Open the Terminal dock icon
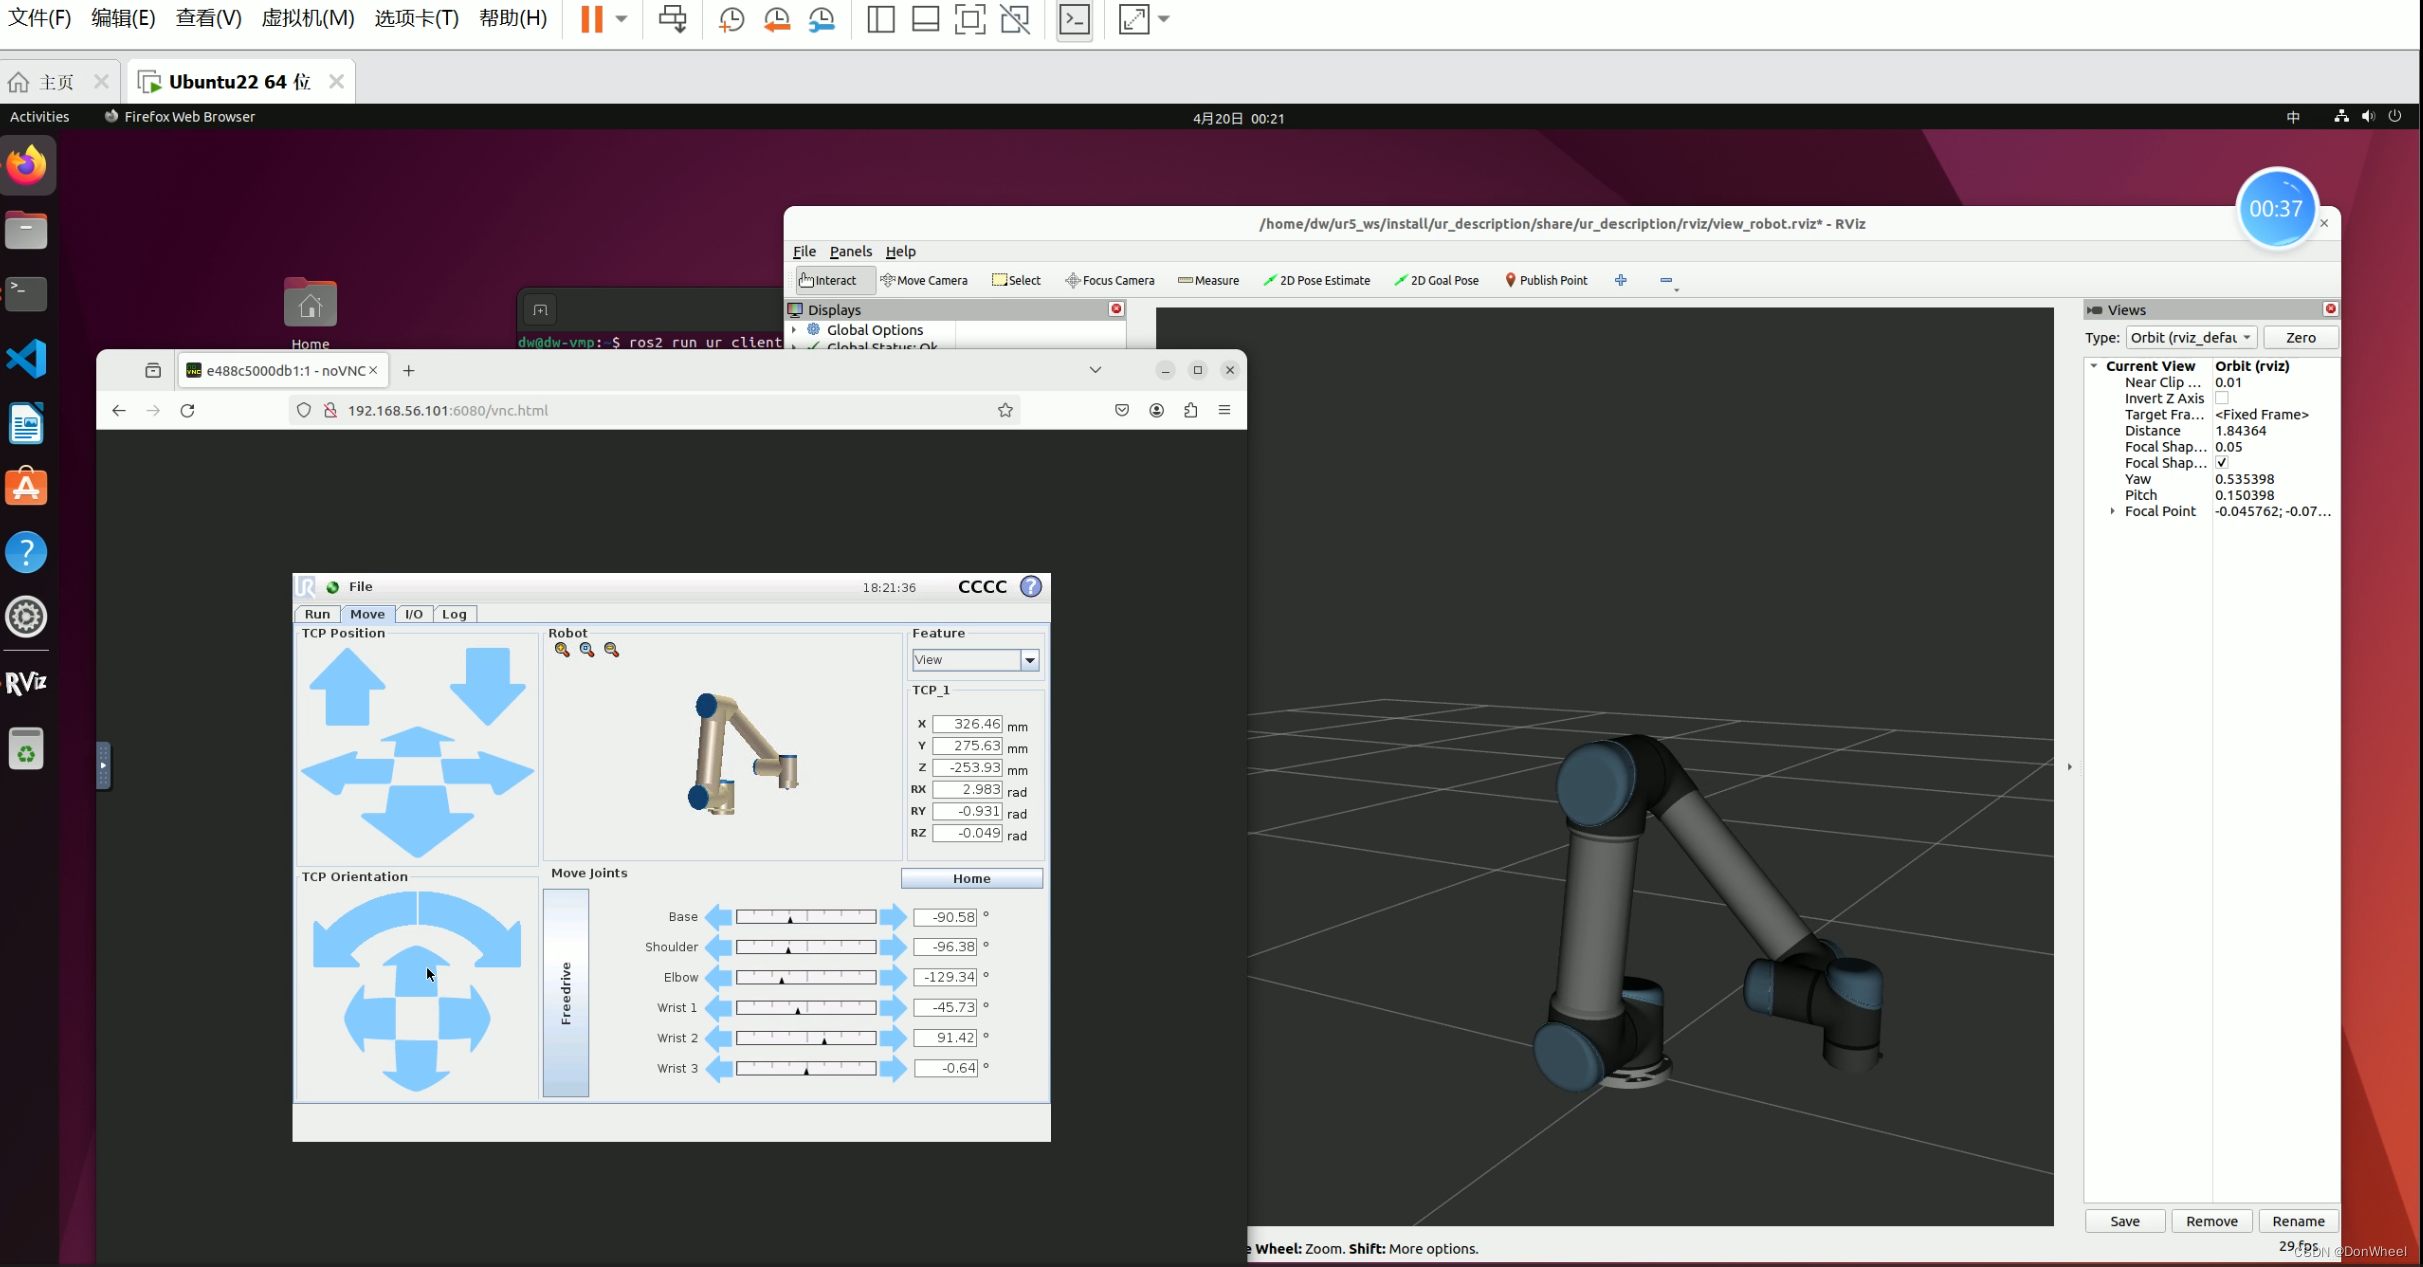The width and height of the screenshot is (2423, 1267). (27, 294)
